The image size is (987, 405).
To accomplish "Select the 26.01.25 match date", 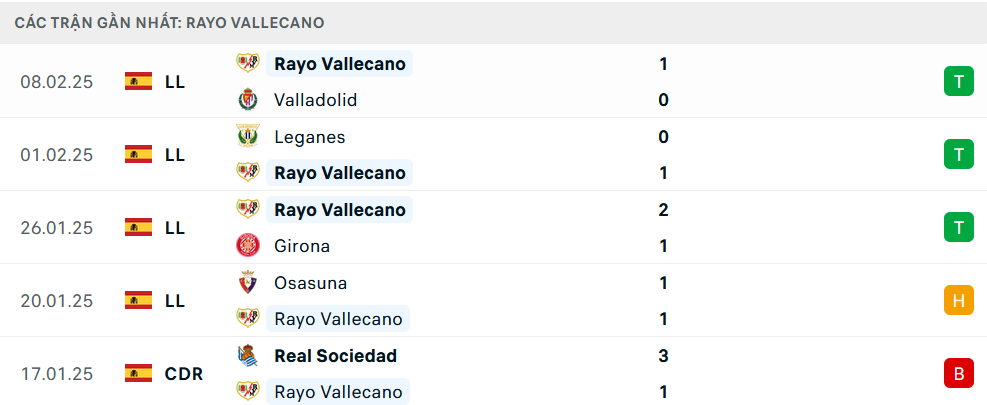I will tap(56, 228).
